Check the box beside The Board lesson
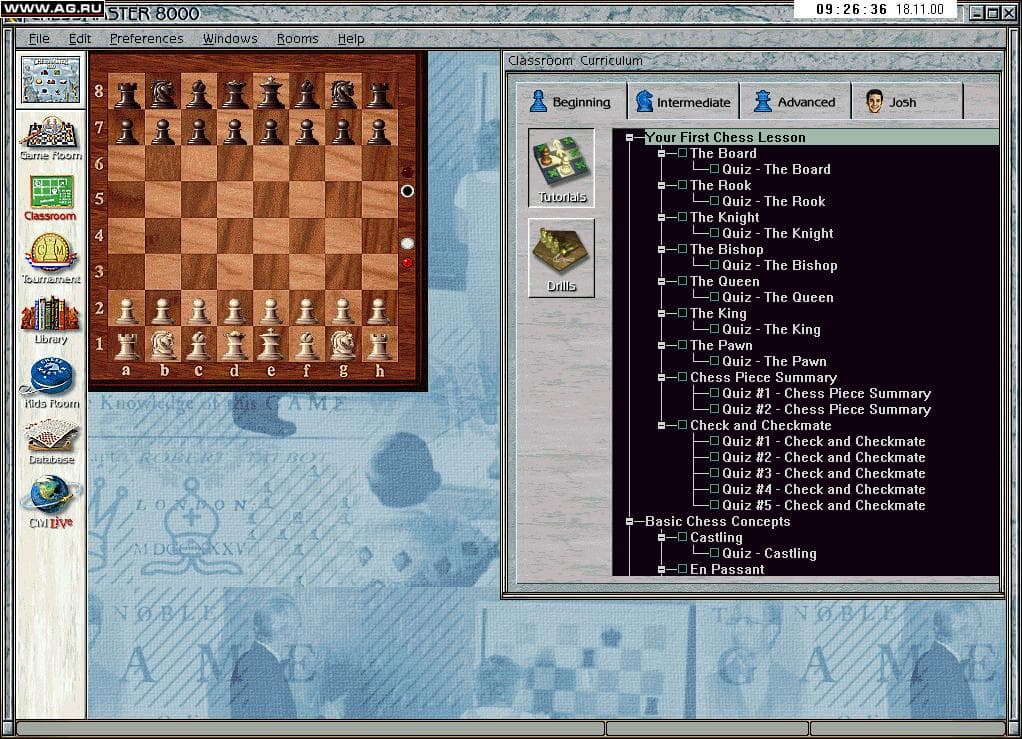1022x739 pixels. (x=682, y=153)
